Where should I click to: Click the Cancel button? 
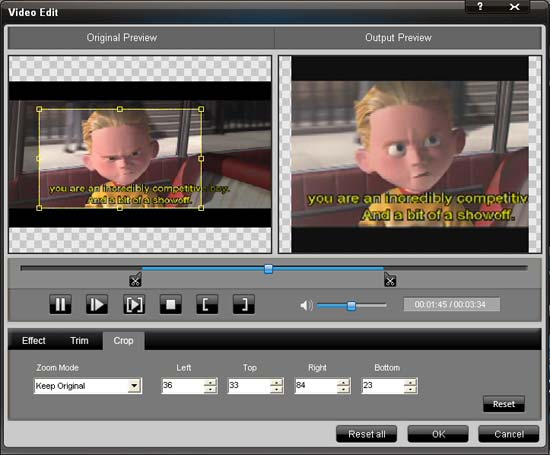point(509,434)
